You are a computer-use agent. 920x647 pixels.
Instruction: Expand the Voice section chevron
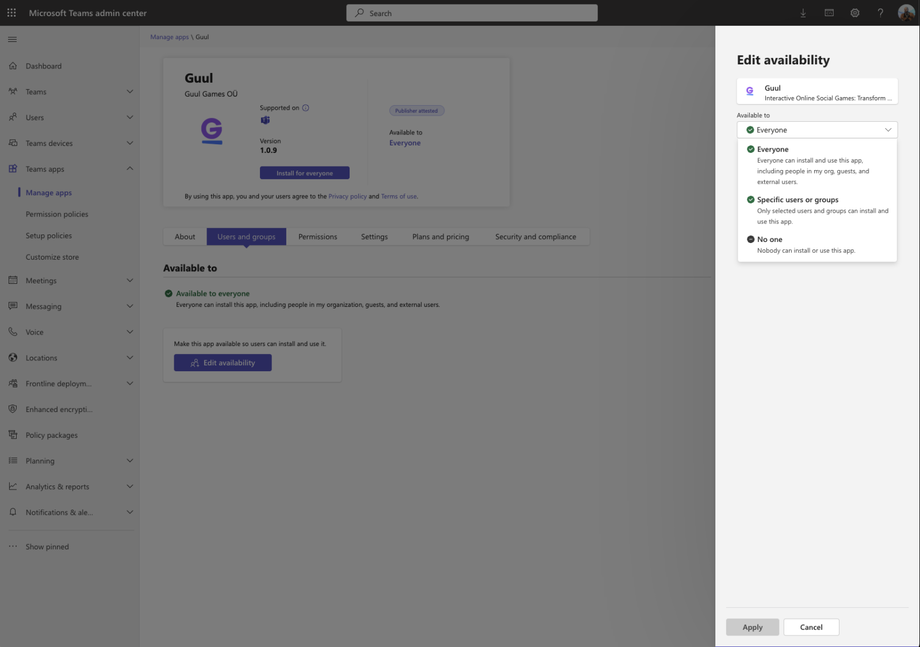point(130,332)
